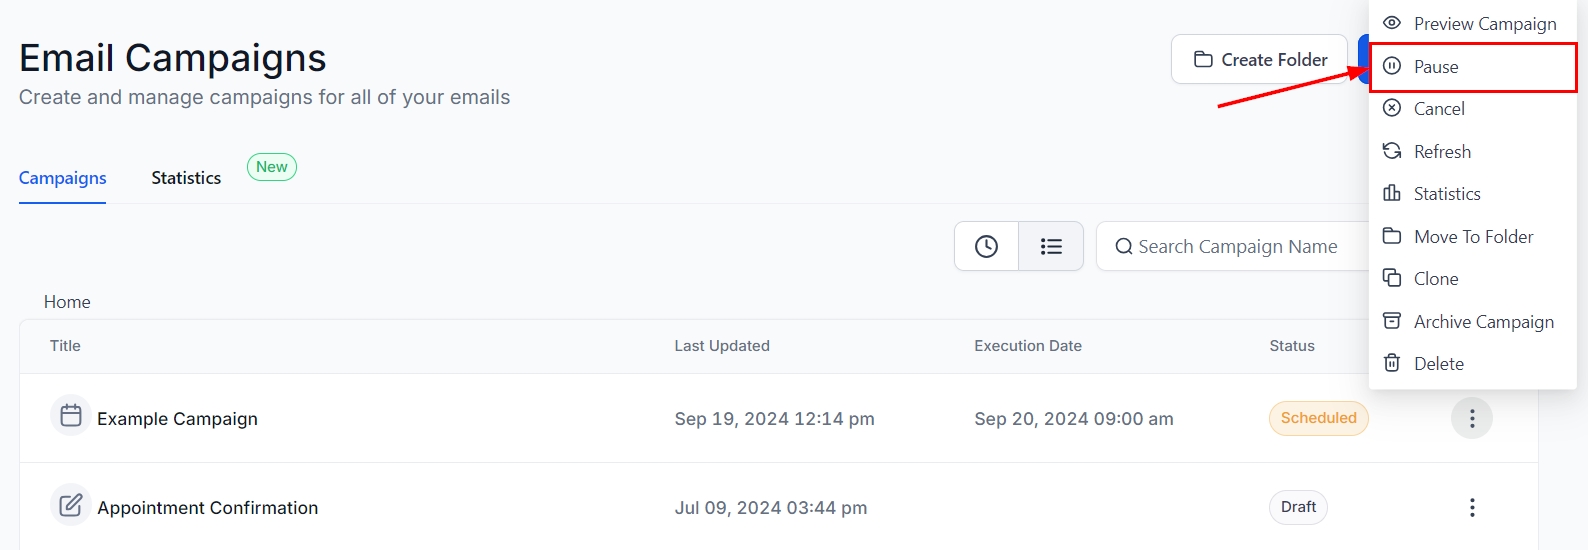
Task: Click the calendar icon beside Example Campaign
Action: point(71,416)
